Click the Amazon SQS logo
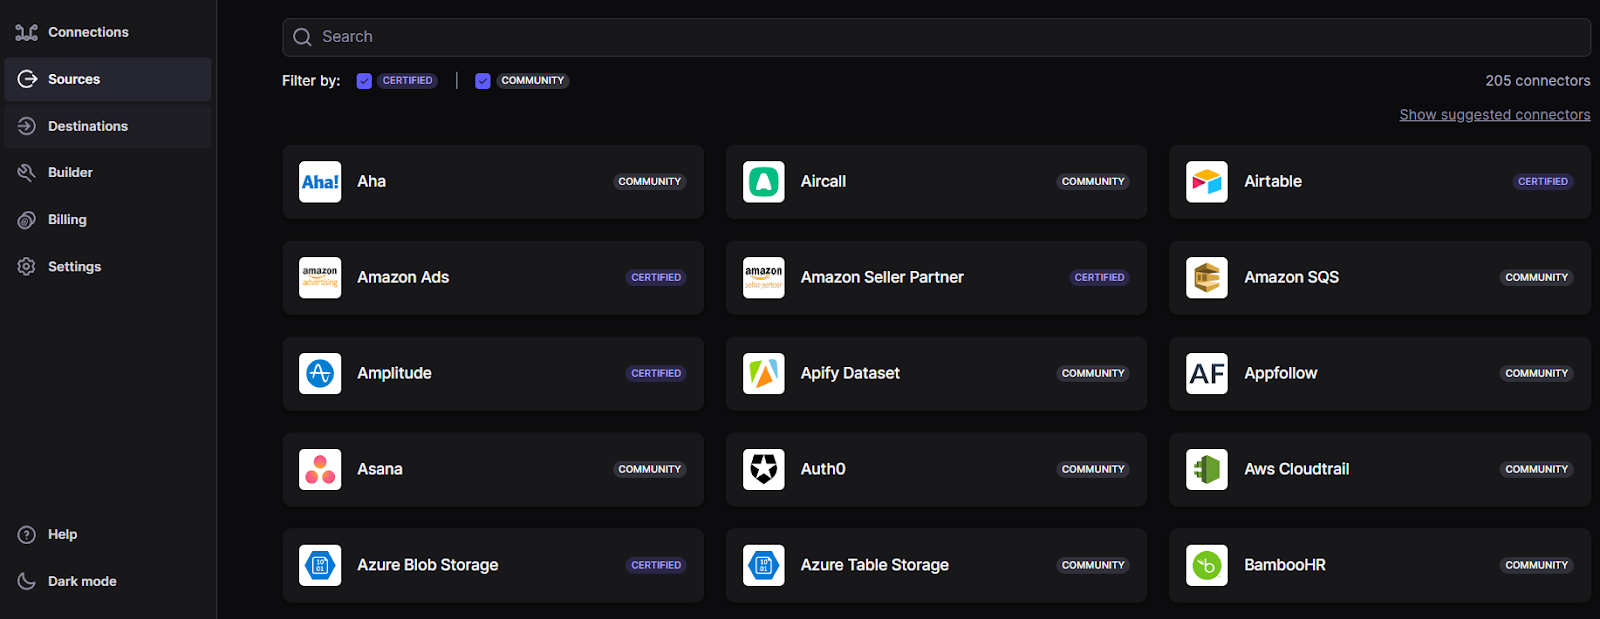 click(x=1207, y=278)
